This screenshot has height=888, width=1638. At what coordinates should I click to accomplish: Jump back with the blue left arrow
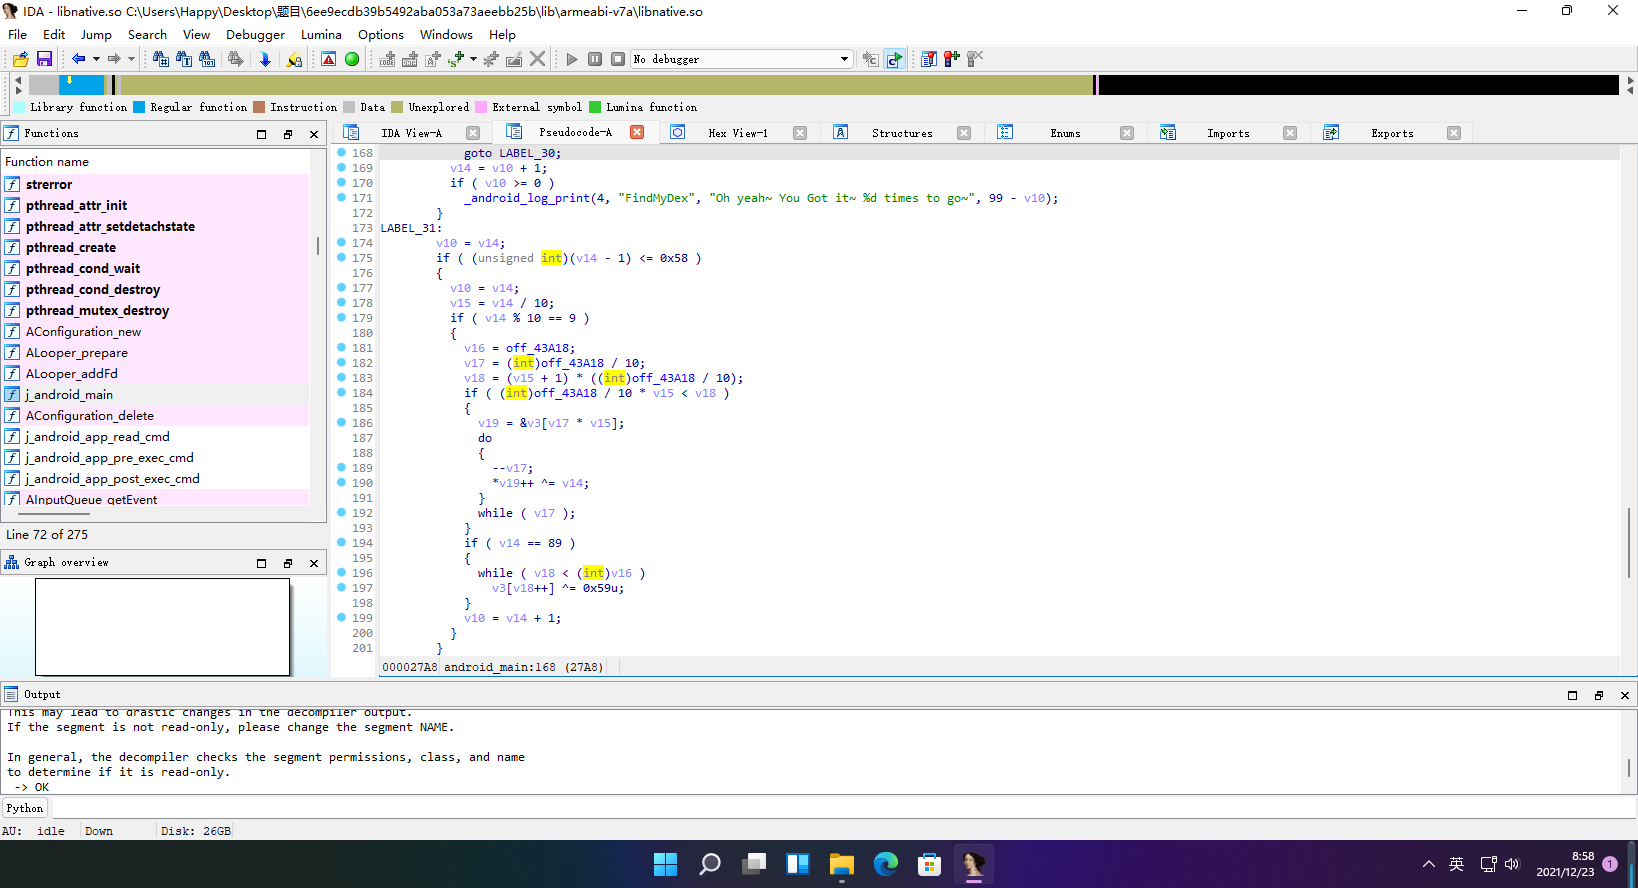click(x=78, y=59)
